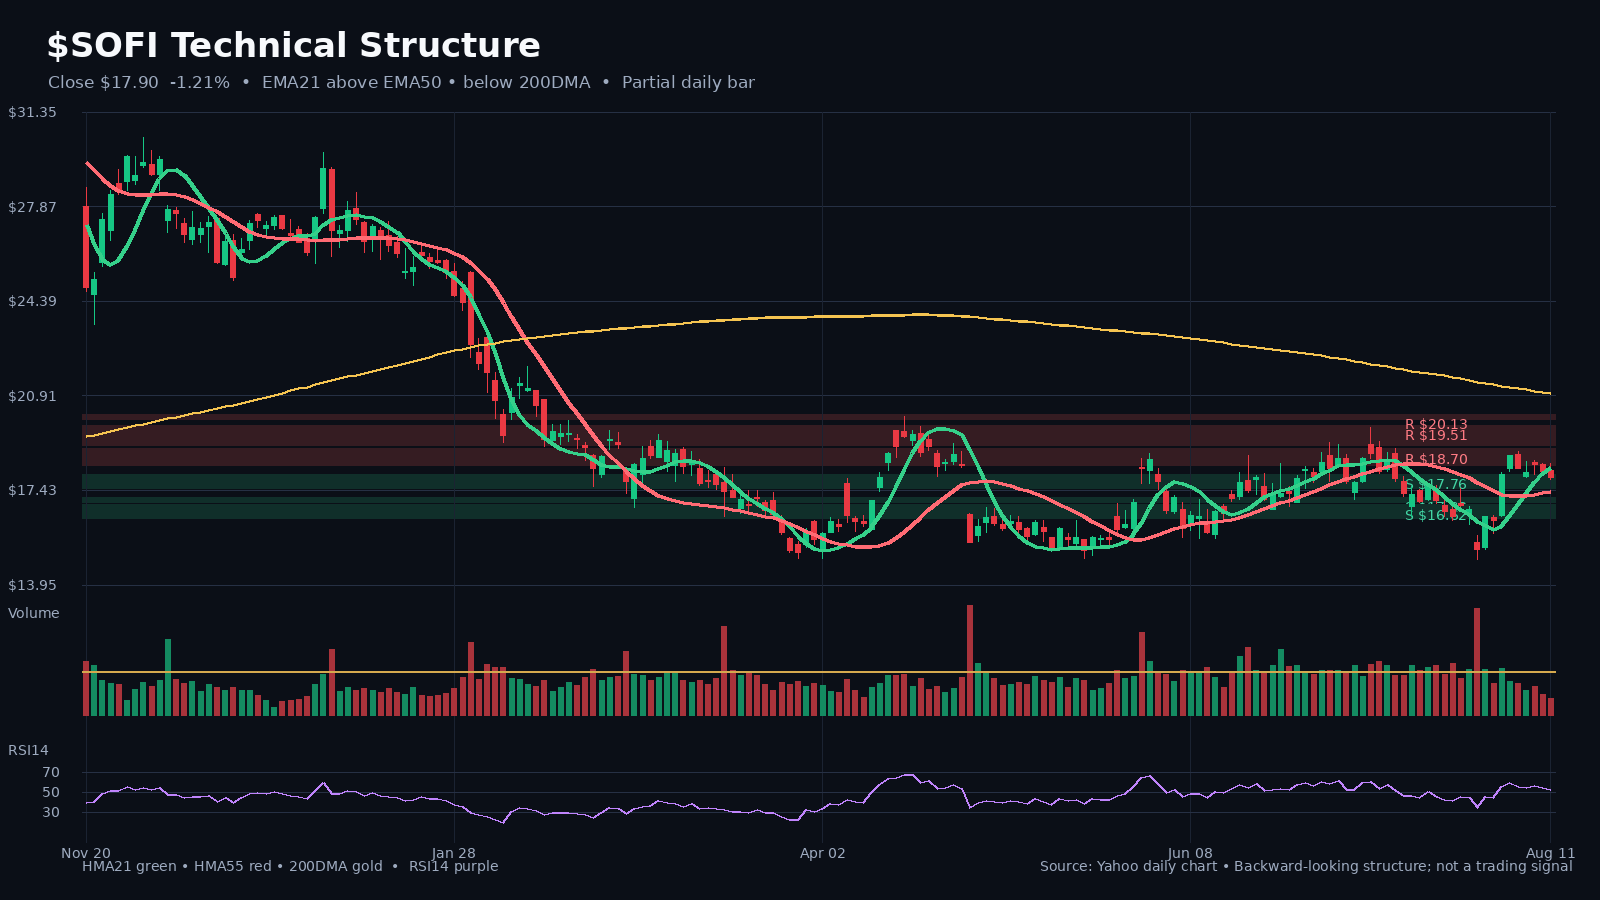Click the "$27.87" price axis label
This screenshot has width=1600, height=900.
point(32,207)
